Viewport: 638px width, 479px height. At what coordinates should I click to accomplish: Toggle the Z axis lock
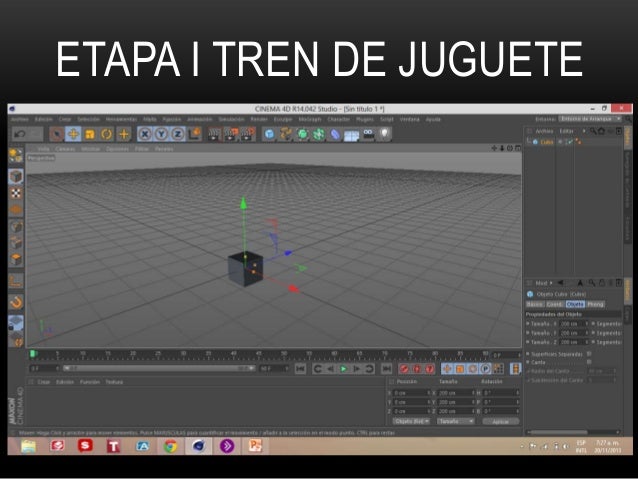[x=178, y=134]
